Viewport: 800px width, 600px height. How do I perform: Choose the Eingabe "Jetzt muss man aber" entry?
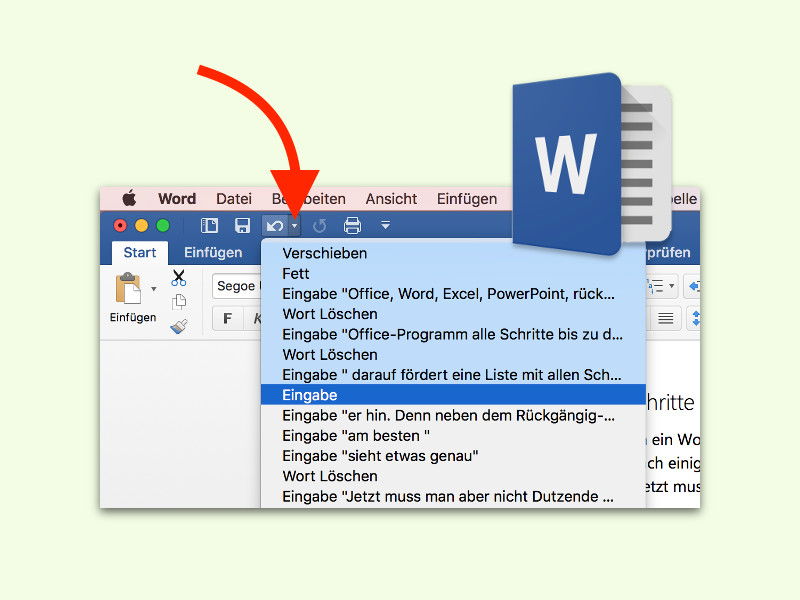click(453, 496)
